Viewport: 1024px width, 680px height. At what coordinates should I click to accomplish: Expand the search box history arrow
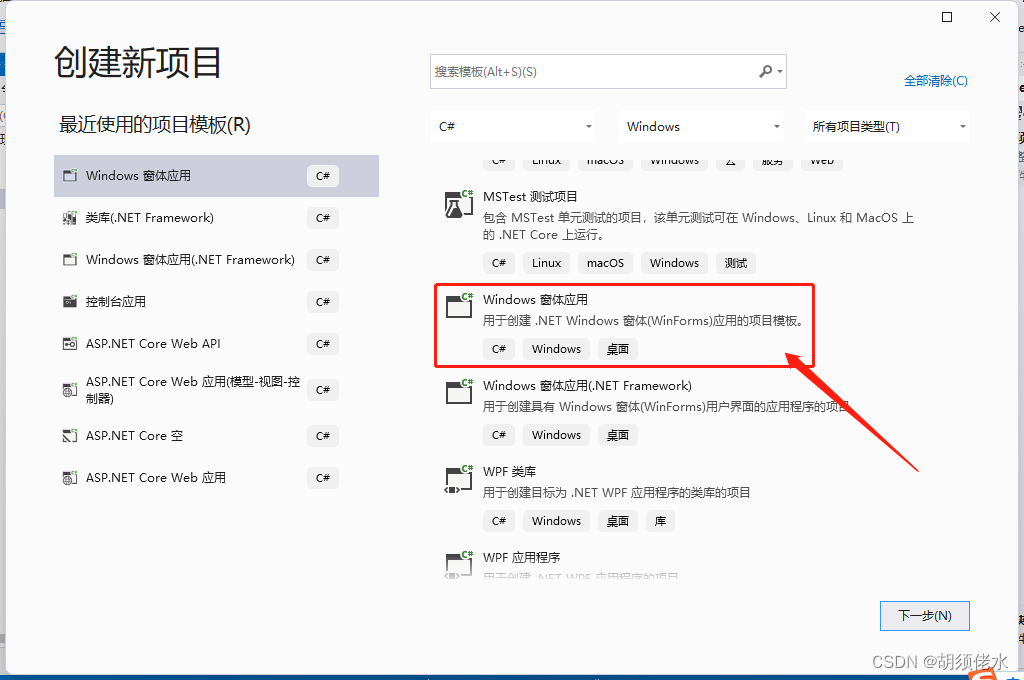pyautogui.click(x=780, y=71)
